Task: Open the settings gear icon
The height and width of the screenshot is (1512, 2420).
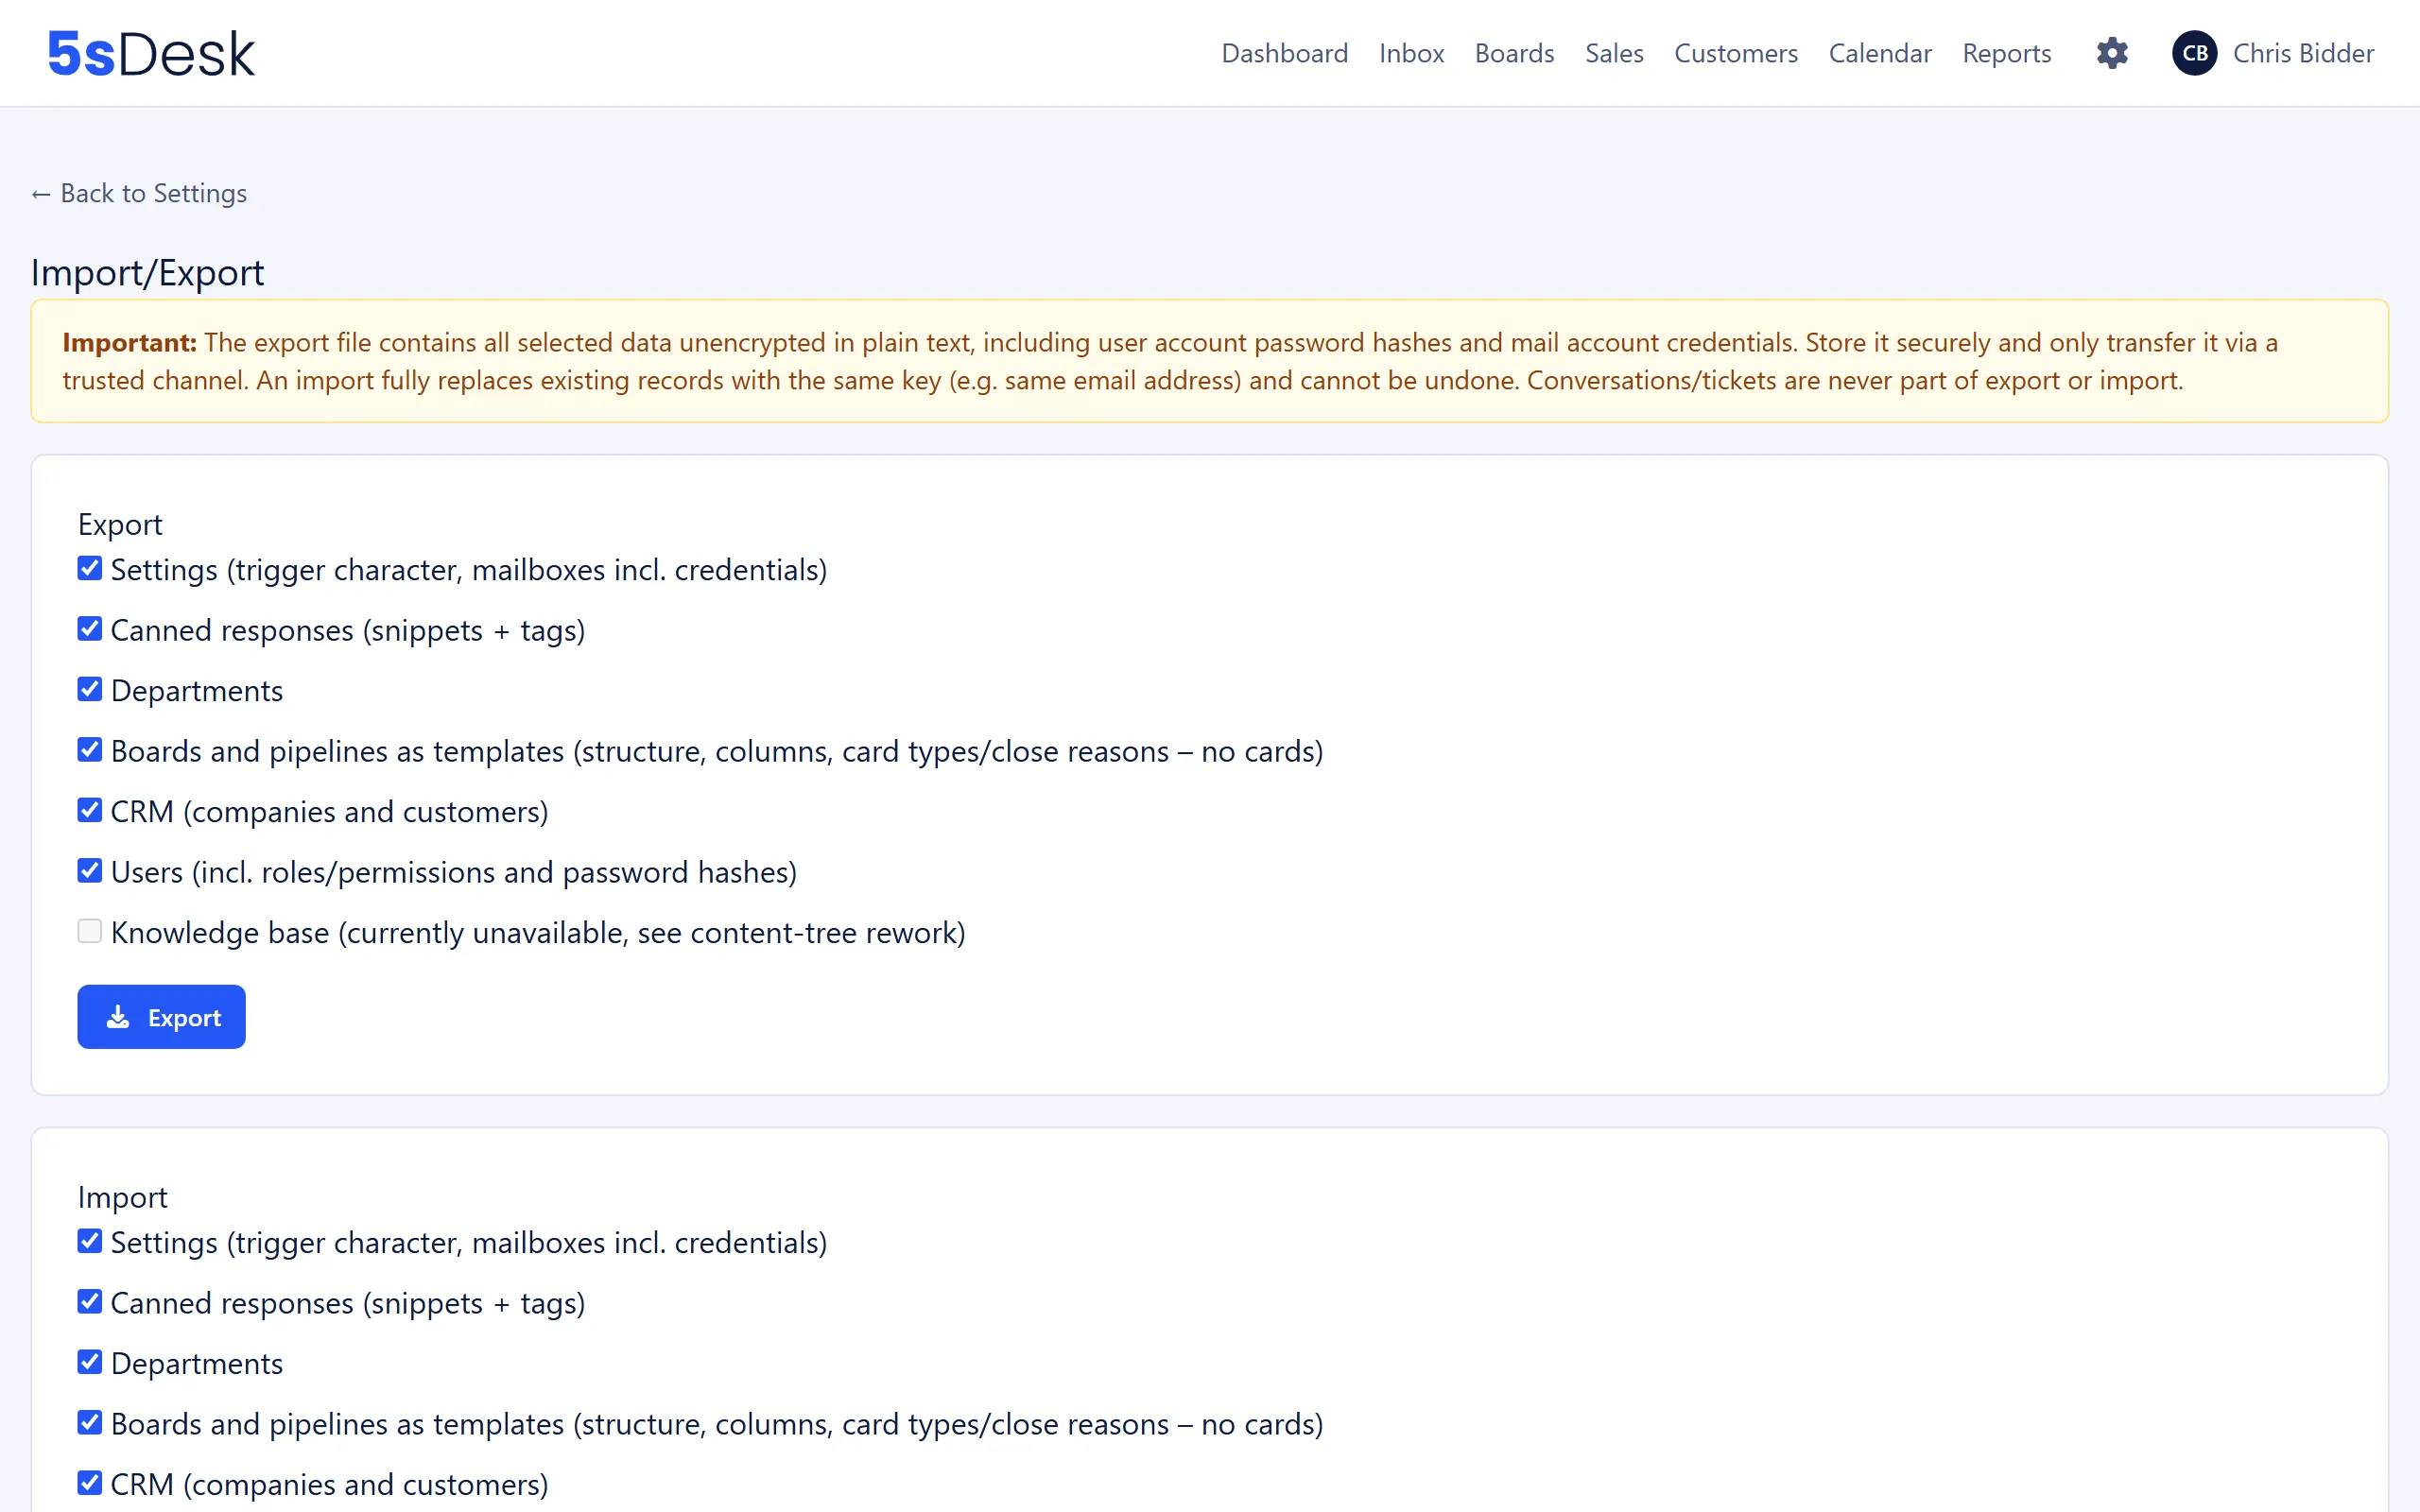Action: [2112, 53]
